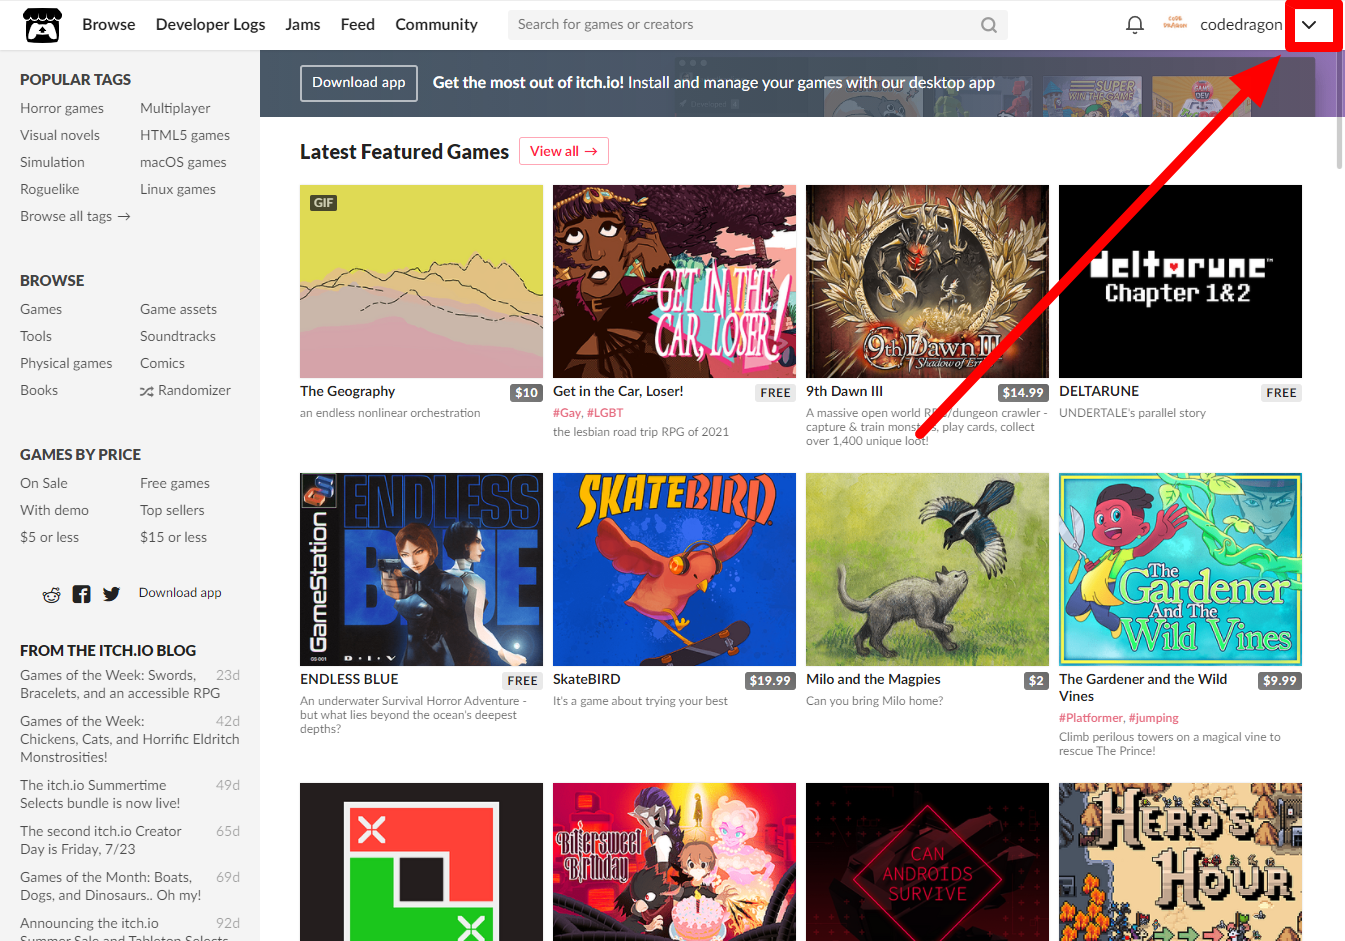Open the Twitter icon in sidebar

click(x=111, y=594)
